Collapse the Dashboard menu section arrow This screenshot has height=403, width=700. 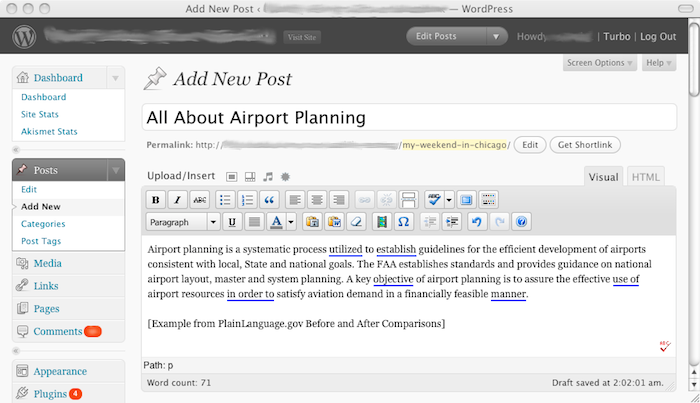(x=115, y=78)
